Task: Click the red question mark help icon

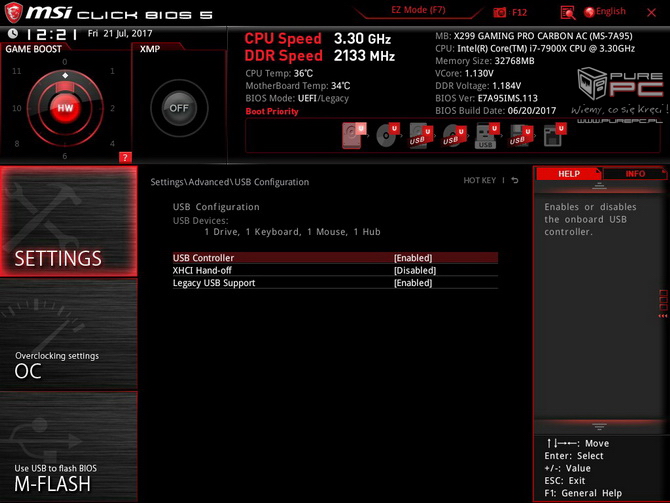Action: [125, 157]
